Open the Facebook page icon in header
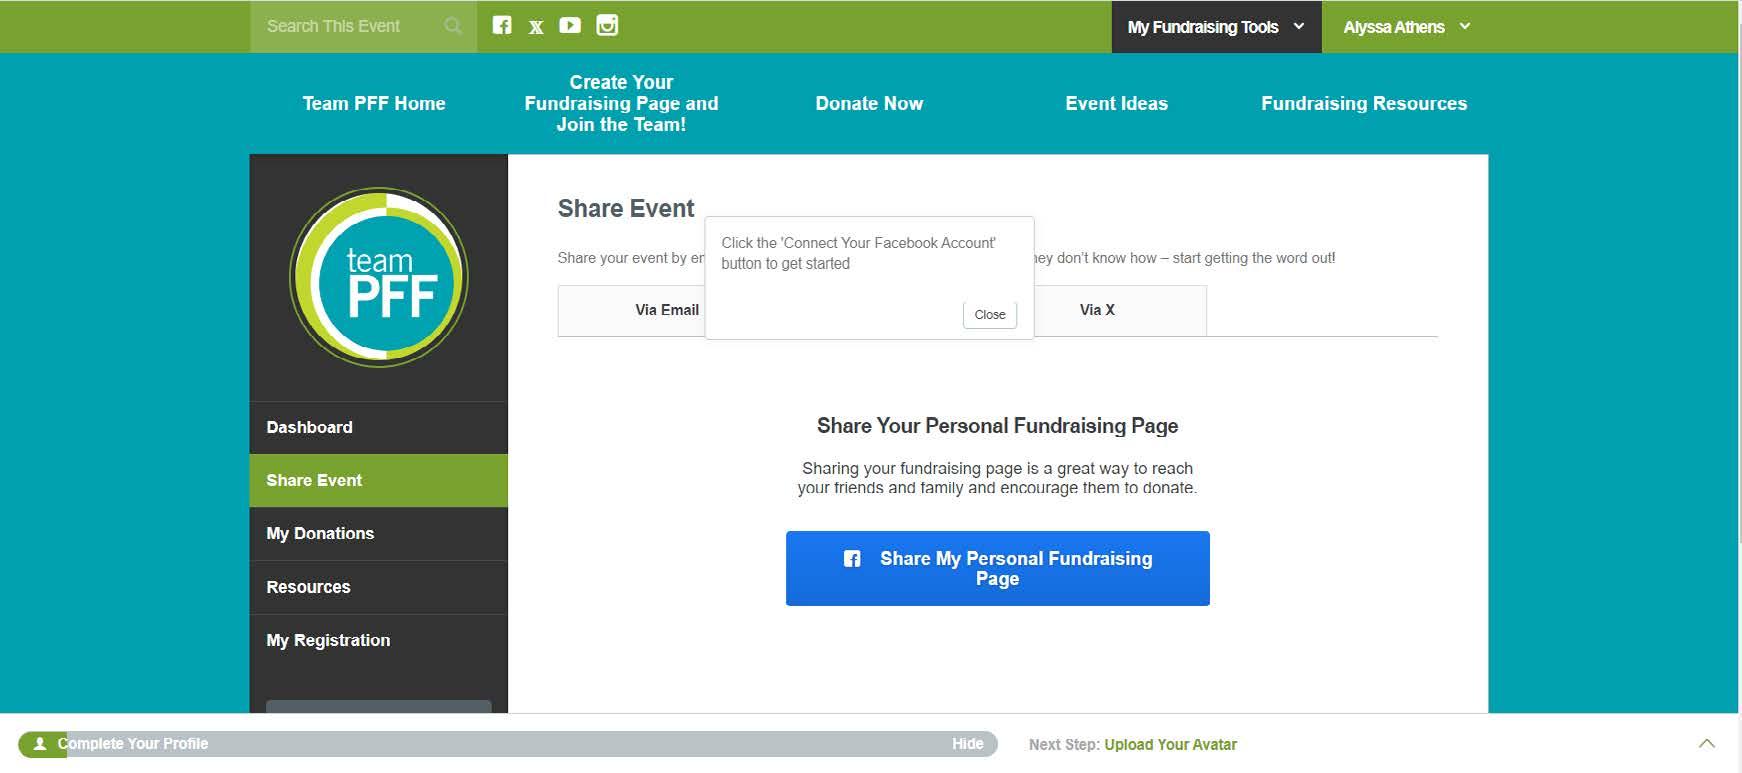 click(x=502, y=26)
